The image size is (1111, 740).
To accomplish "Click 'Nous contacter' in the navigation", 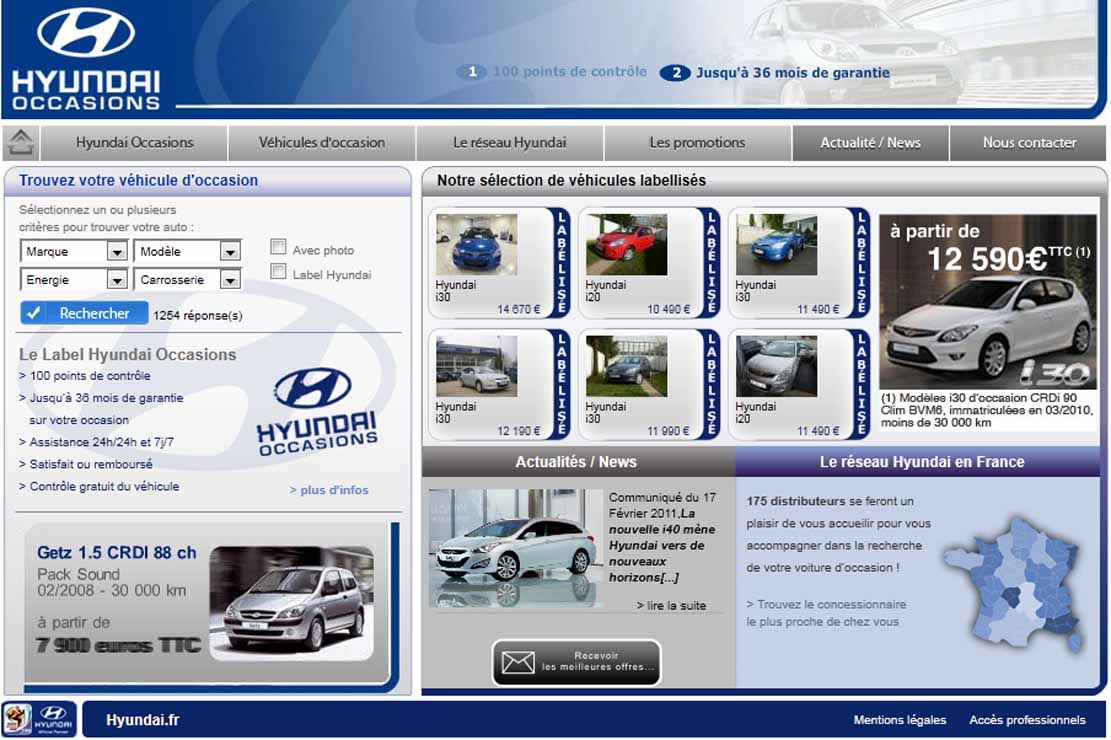I will [x=1029, y=142].
